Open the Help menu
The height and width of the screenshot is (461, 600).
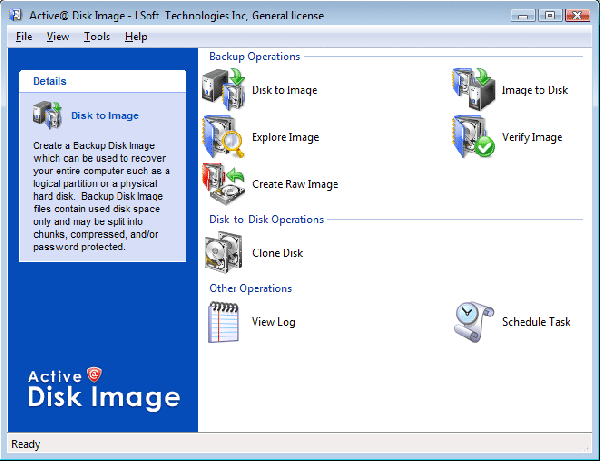point(136,37)
